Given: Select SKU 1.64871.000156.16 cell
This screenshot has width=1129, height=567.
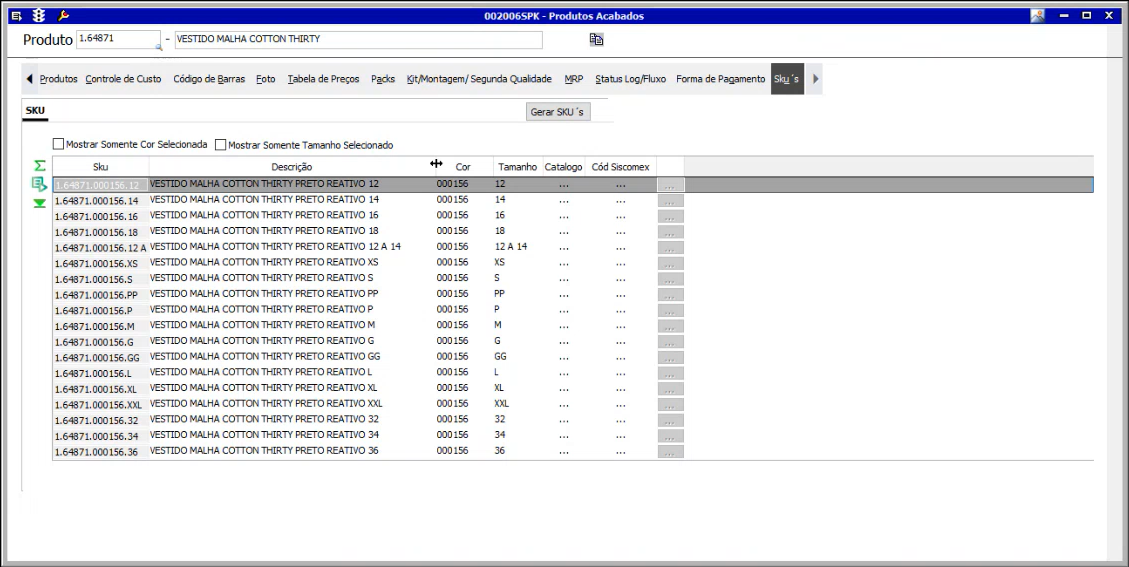Looking at the screenshot, I should (x=101, y=216).
